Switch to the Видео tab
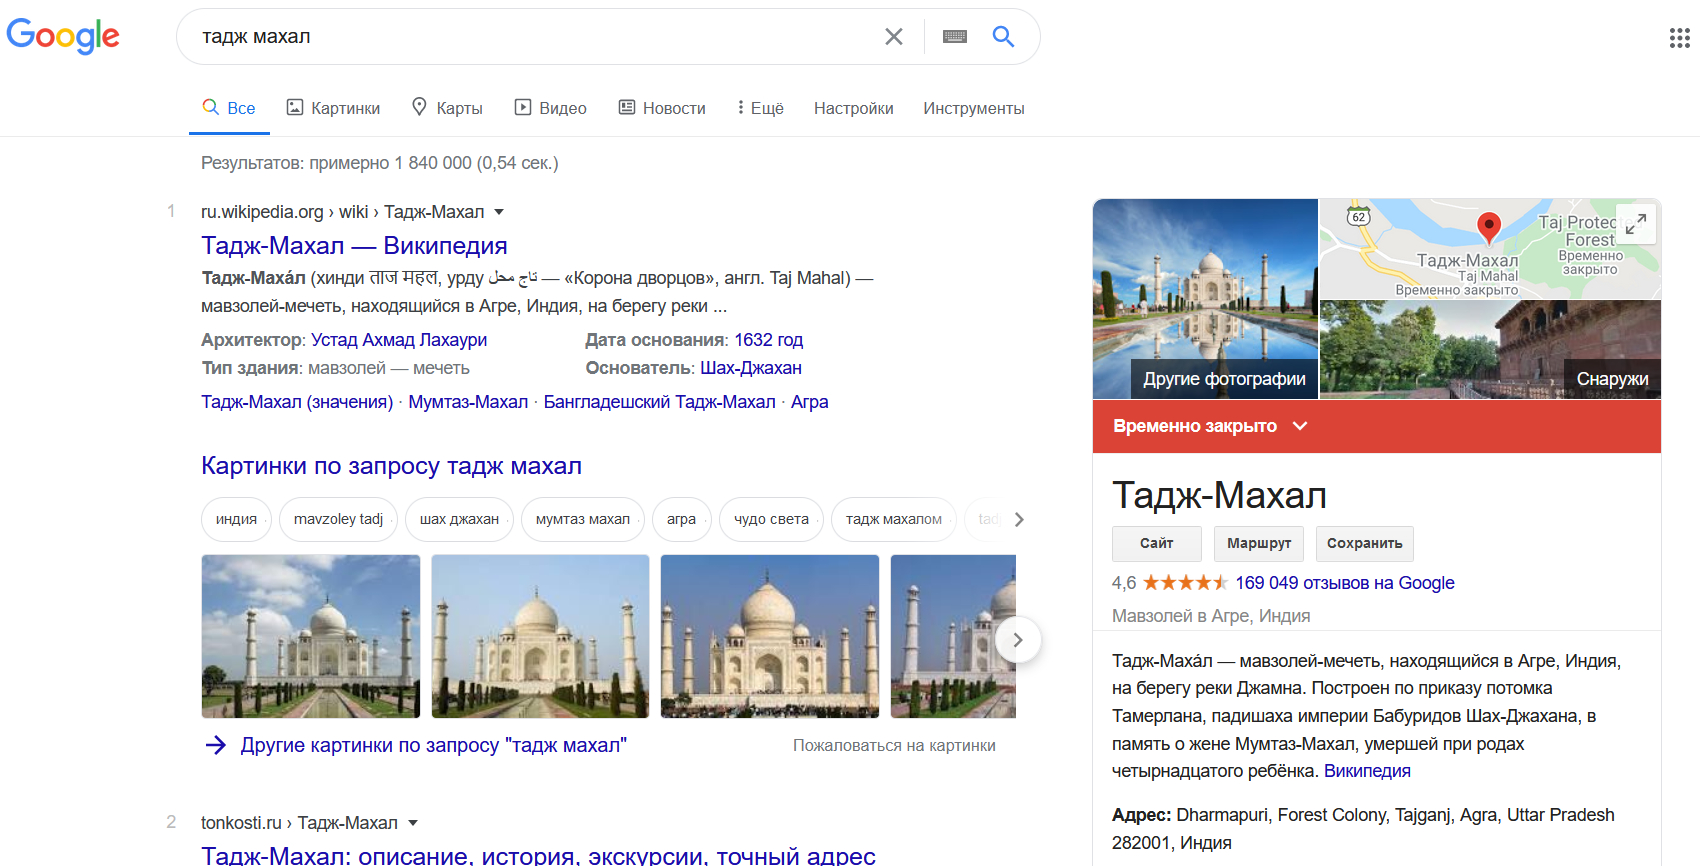The width and height of the screenshot is (1700, 866). tap(551, 108)
